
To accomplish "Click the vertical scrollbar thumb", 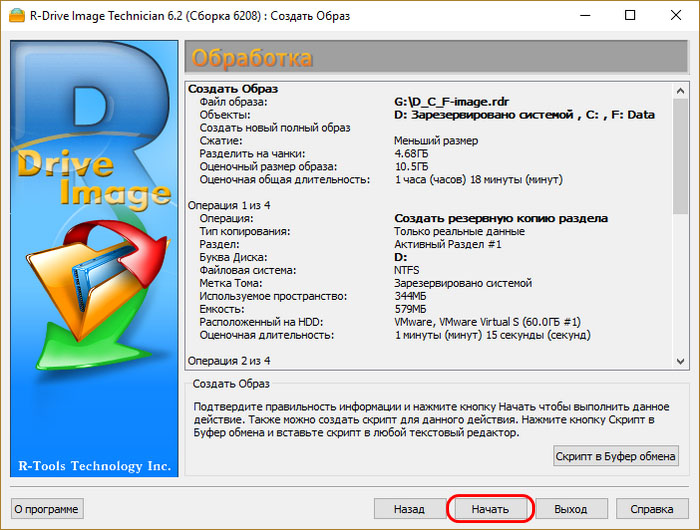I will 680,156.
